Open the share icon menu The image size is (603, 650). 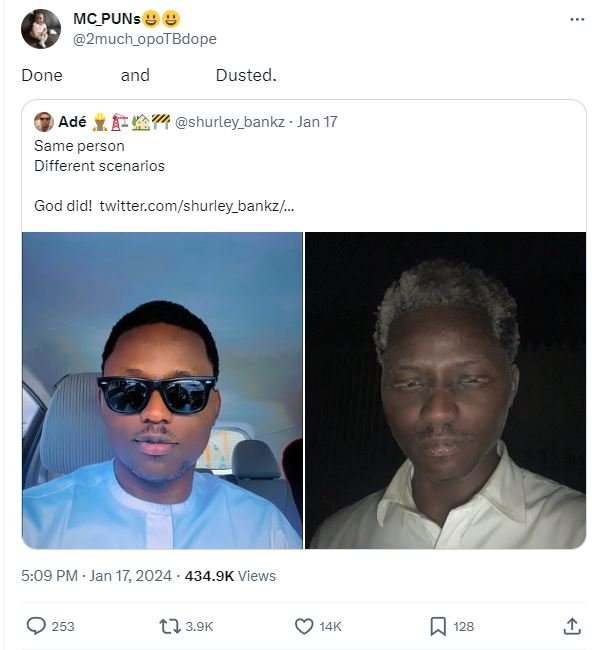572,626
